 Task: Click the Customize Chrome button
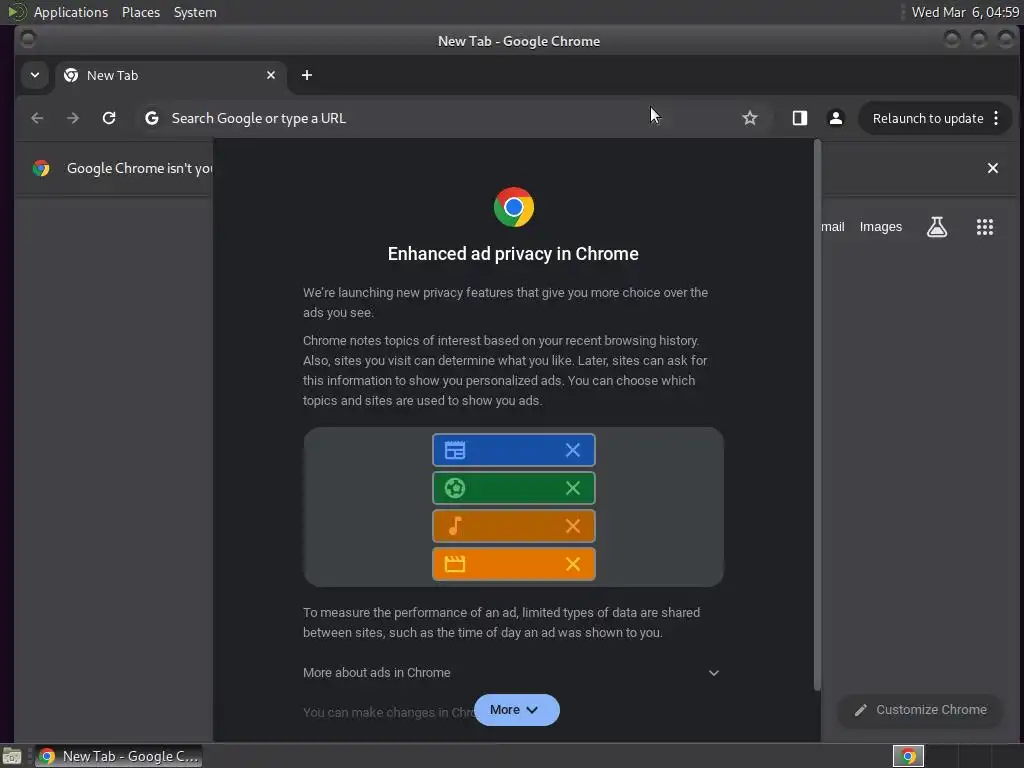(921, 710)
